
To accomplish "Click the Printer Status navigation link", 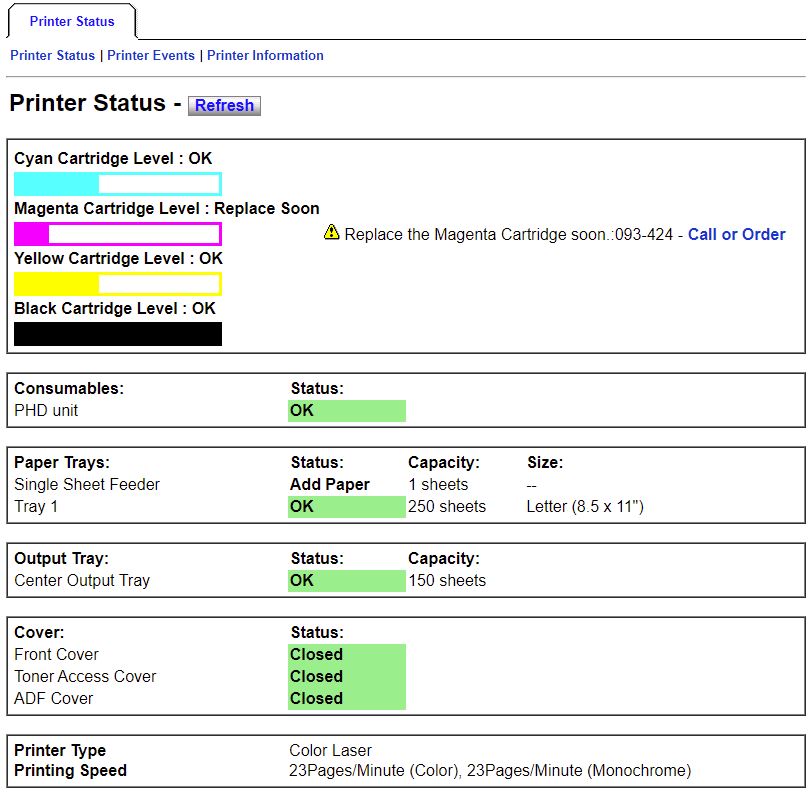I will (x=52, y=55).
